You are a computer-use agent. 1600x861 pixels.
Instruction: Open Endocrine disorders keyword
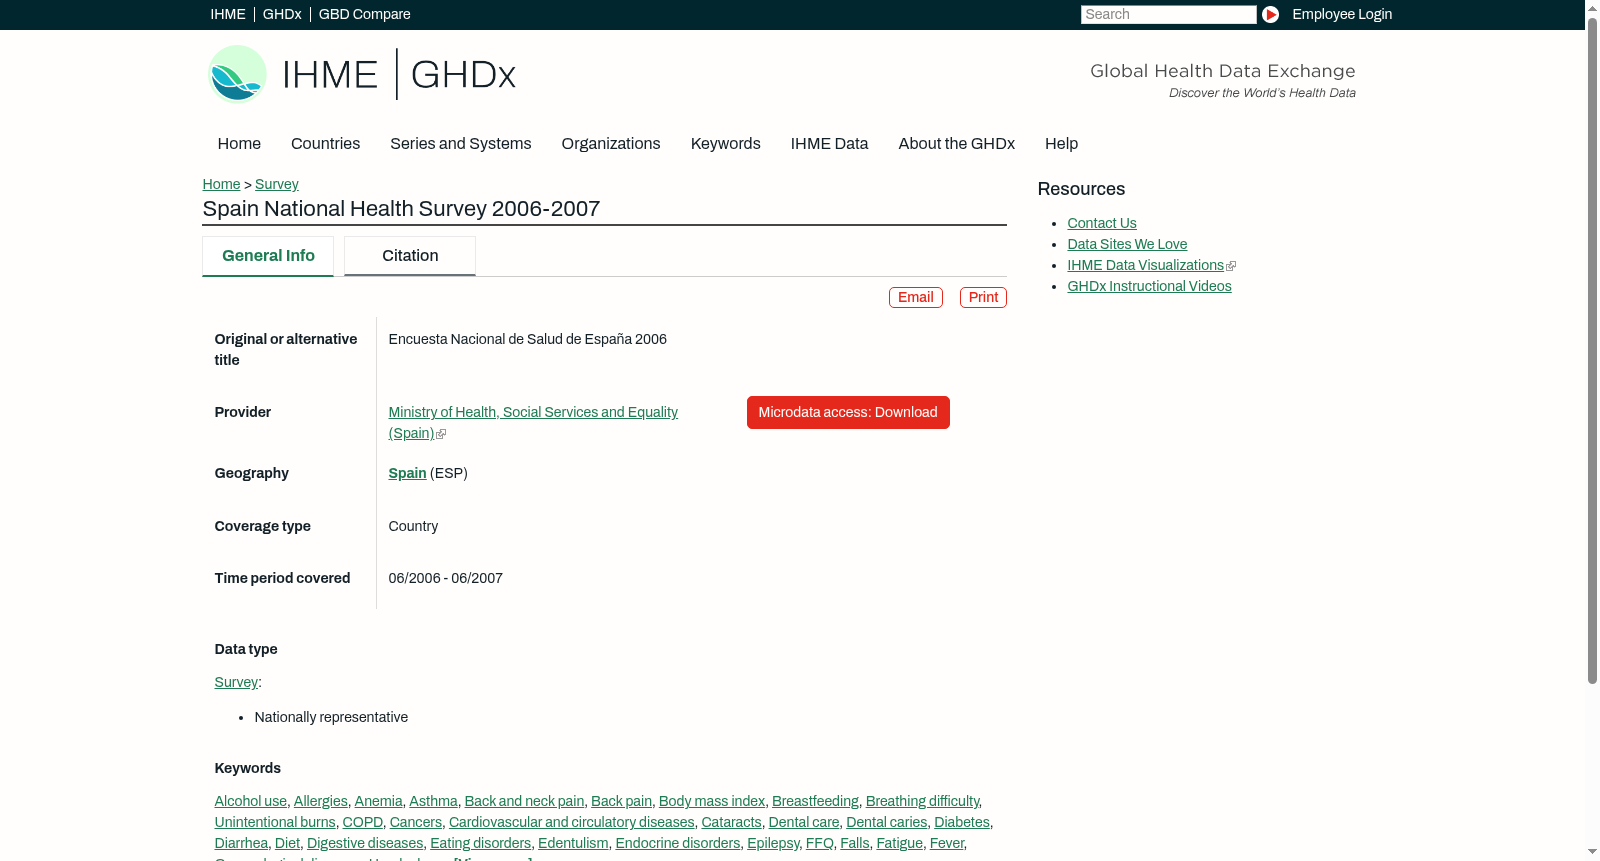(678, 843)
